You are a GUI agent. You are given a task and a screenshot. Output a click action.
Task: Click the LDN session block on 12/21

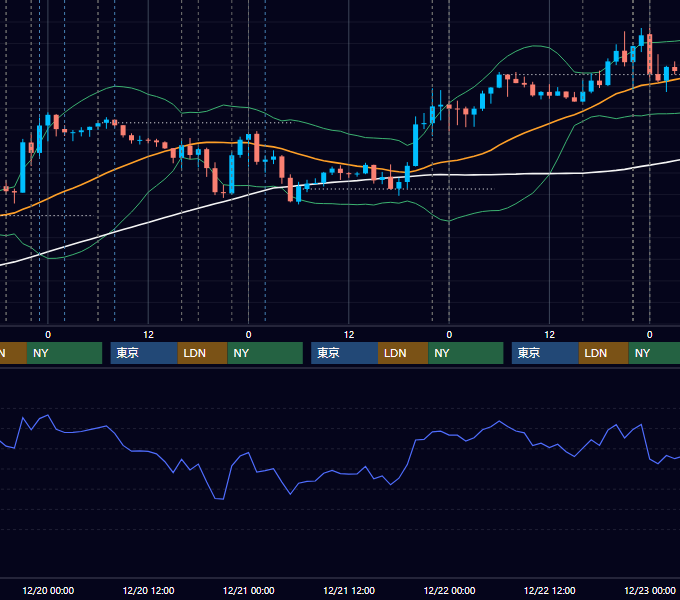tap(403, 353)
